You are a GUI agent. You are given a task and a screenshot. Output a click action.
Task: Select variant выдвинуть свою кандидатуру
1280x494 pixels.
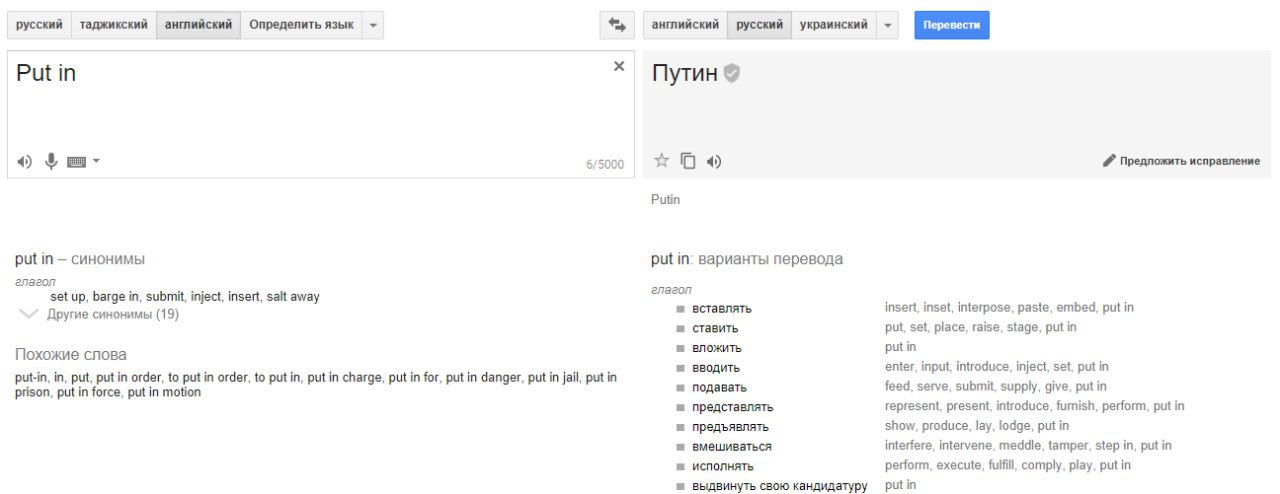pyautogui.click(x=779, y=486)
